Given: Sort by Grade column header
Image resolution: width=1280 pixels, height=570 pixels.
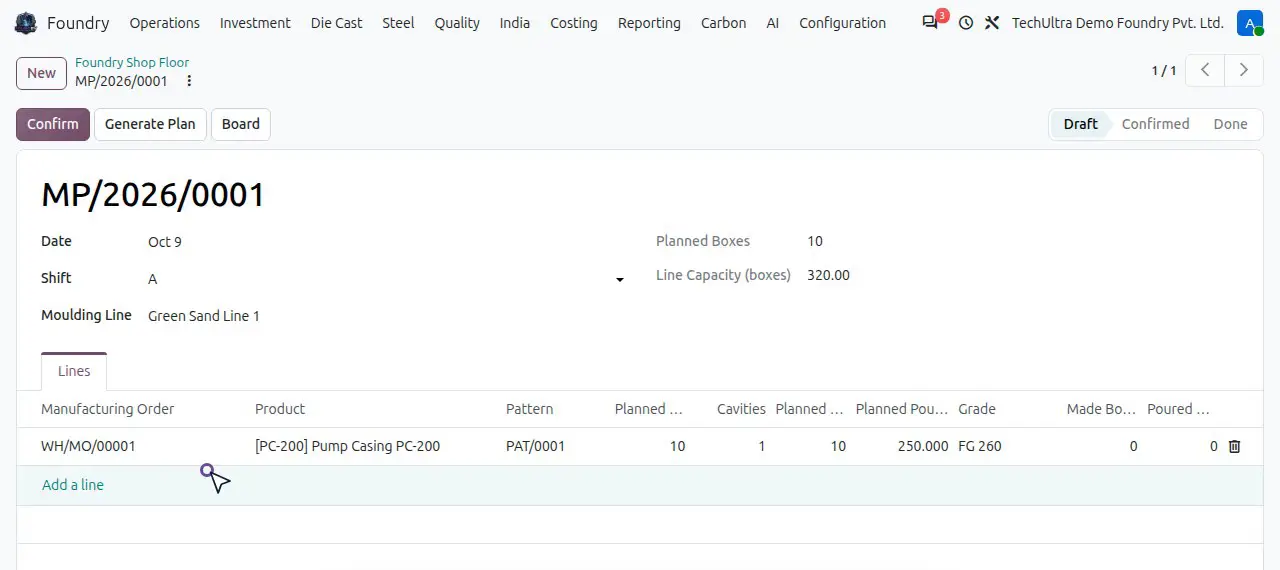Looking at the screenshot, I should pyautogui.click(x=977, y=409).
